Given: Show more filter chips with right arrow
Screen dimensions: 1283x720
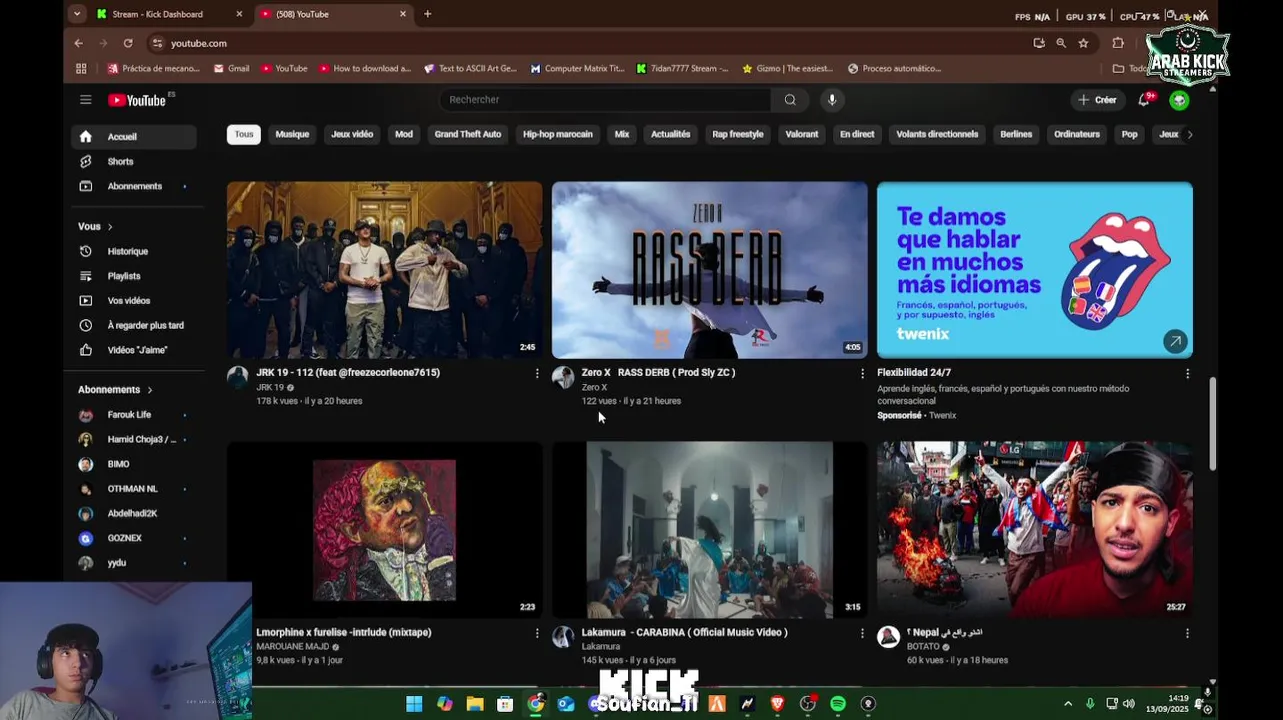Looking at the screenshot, I should [1189, 134].
